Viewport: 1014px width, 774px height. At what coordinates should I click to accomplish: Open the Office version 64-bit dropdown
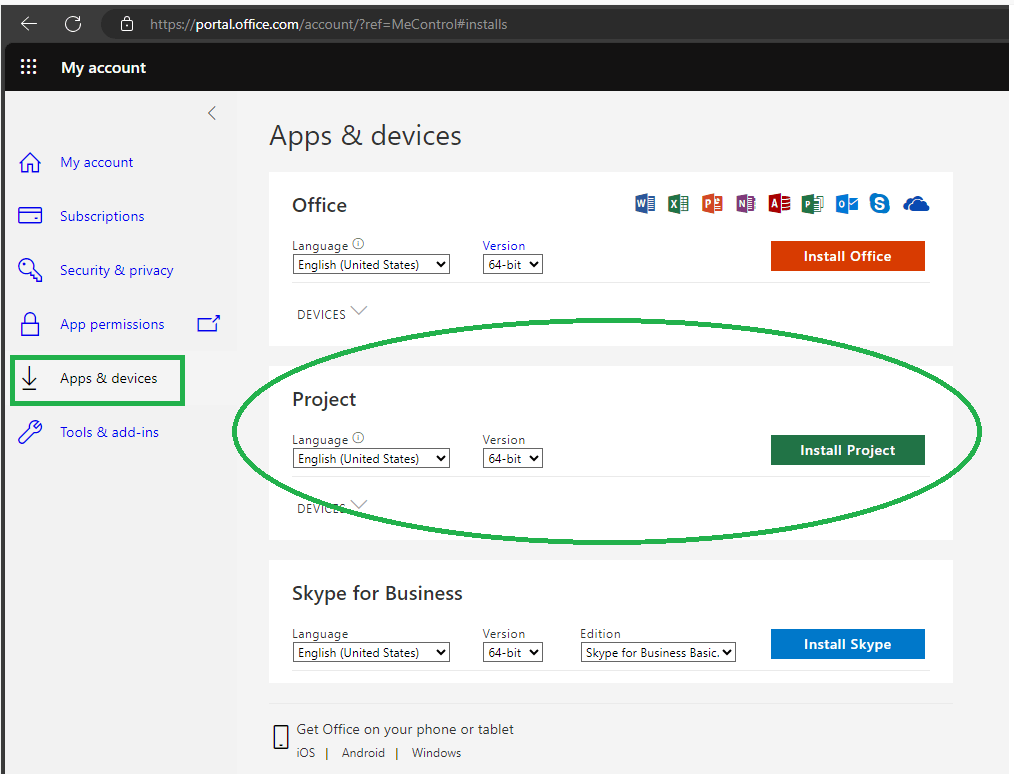513,264
